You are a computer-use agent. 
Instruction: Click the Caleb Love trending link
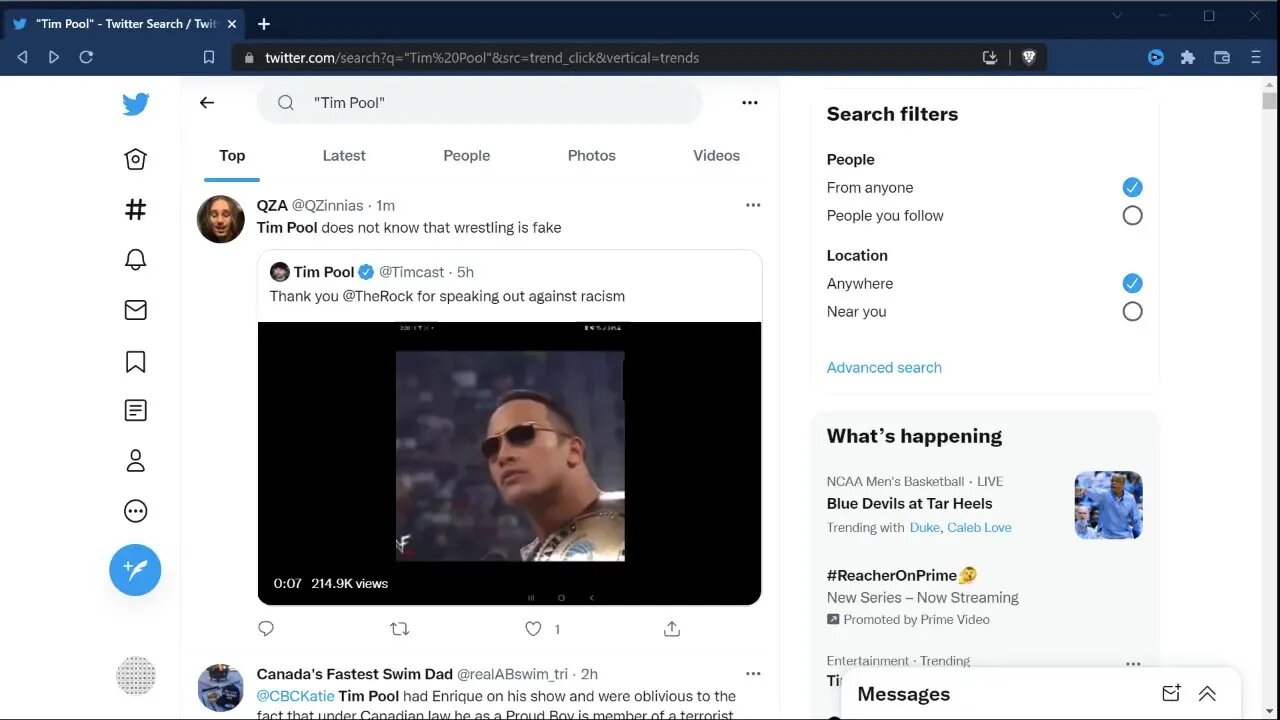click(979, 527)
